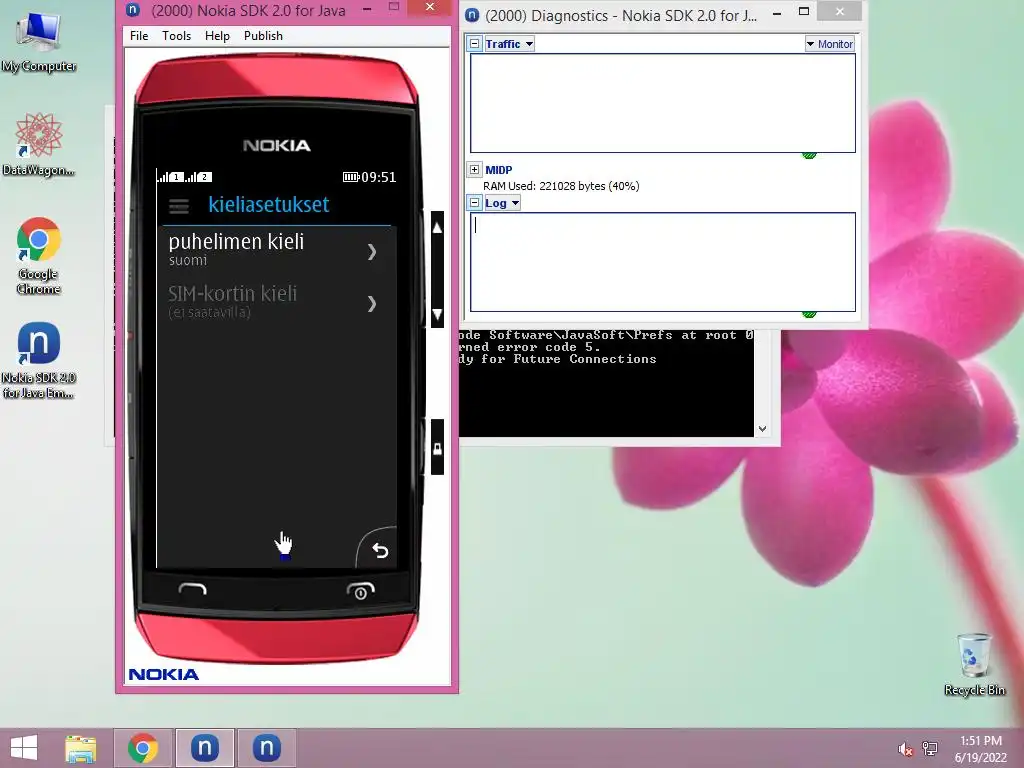Image resolution: width=1024 pixels, height=768 pixels.
Task: Open the Log dropdown arrow
Action: (x=515, y=203)
